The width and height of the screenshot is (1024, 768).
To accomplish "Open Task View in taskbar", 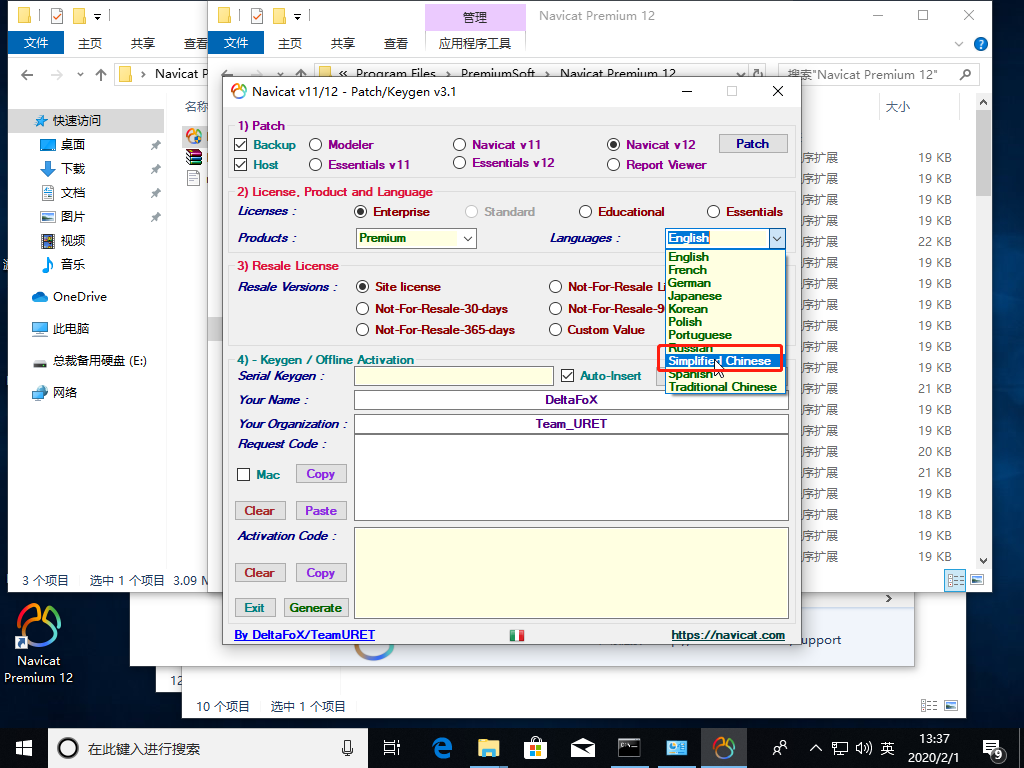I will point(392,748).
